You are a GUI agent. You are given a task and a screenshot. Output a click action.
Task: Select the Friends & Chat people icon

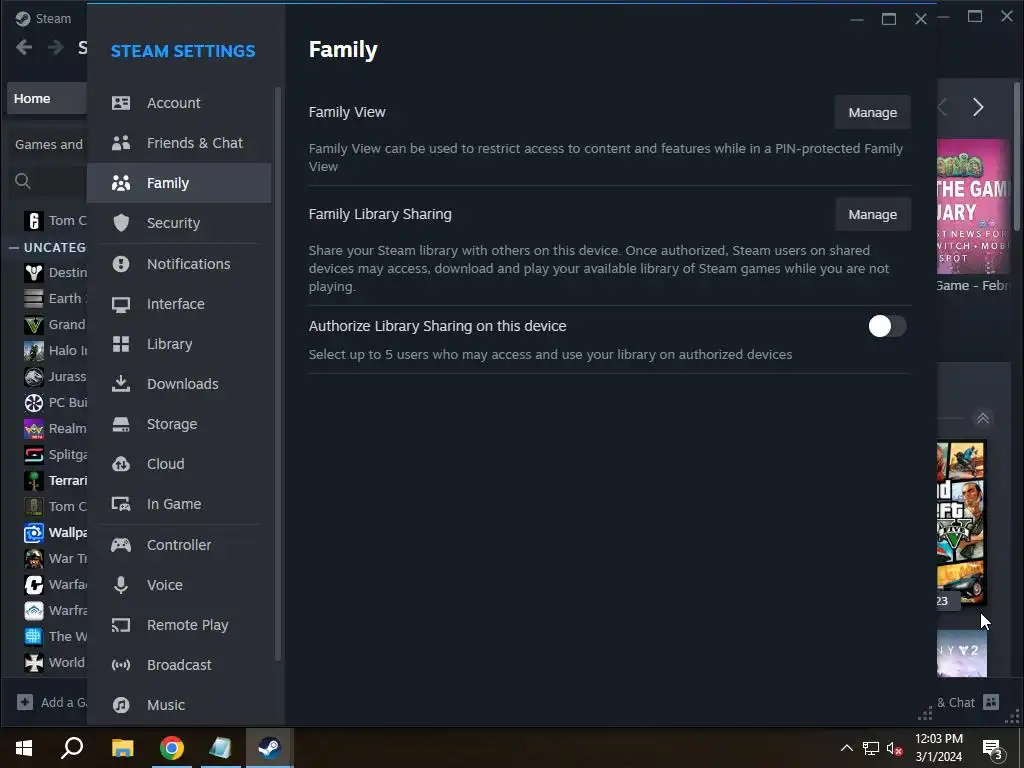121,142
